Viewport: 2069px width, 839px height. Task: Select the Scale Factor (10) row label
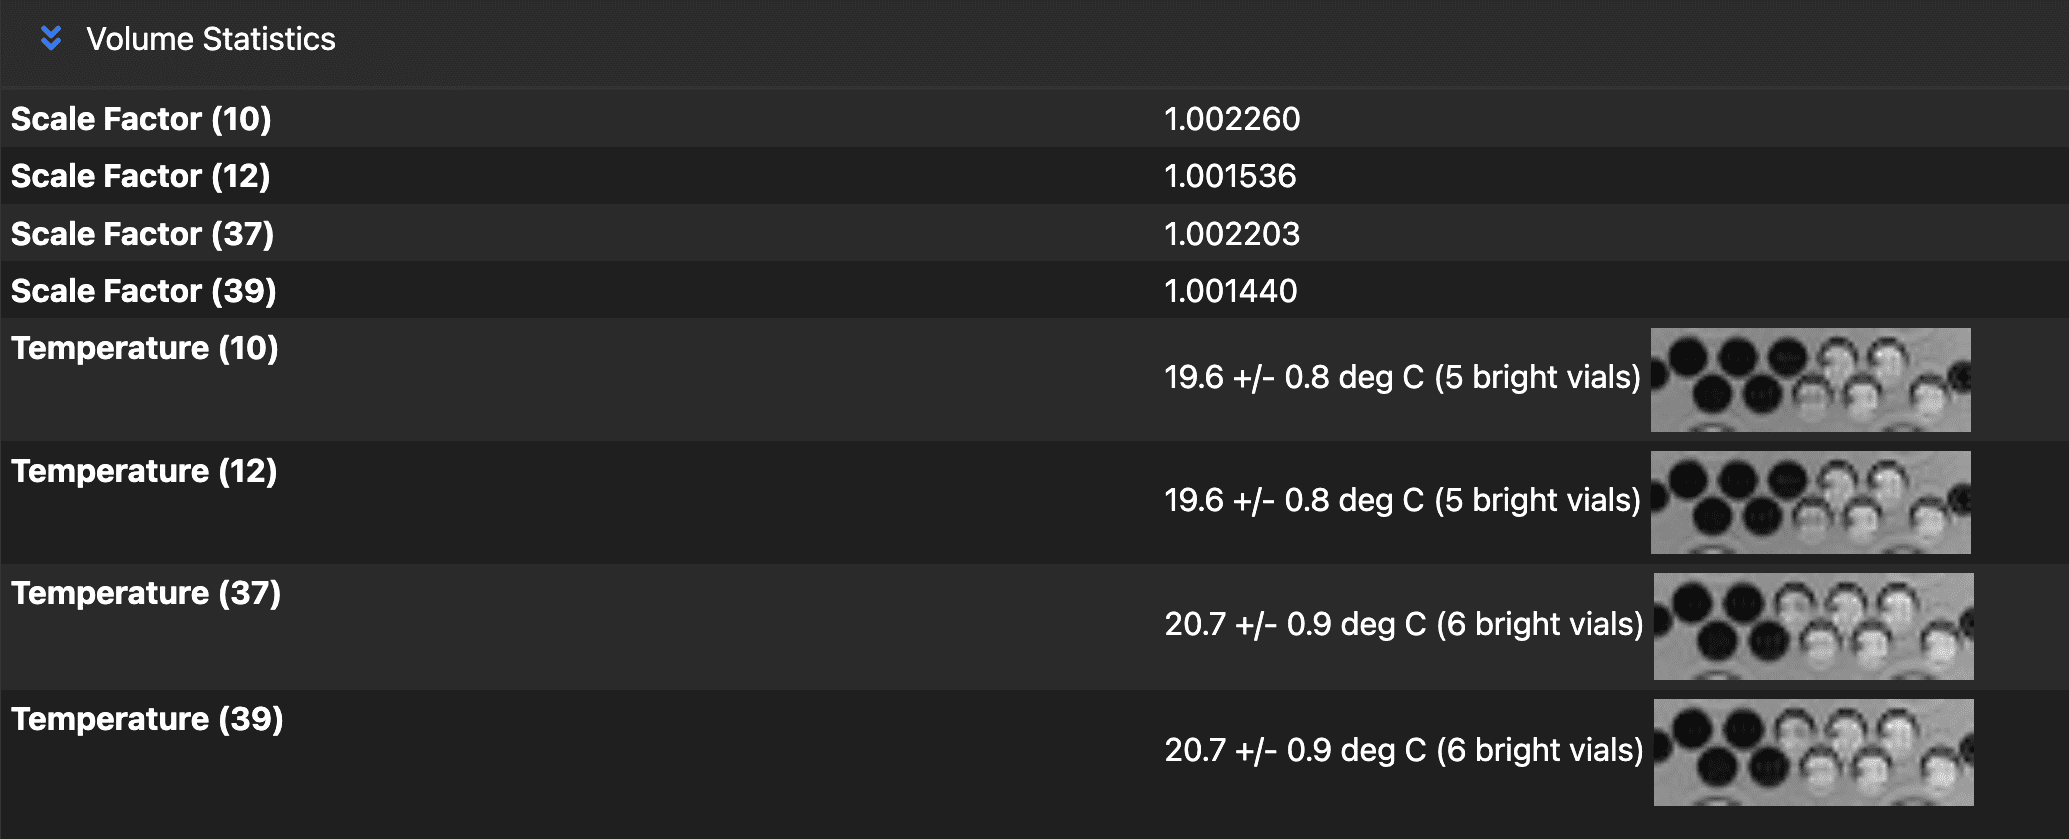click(x=141, y=119)
